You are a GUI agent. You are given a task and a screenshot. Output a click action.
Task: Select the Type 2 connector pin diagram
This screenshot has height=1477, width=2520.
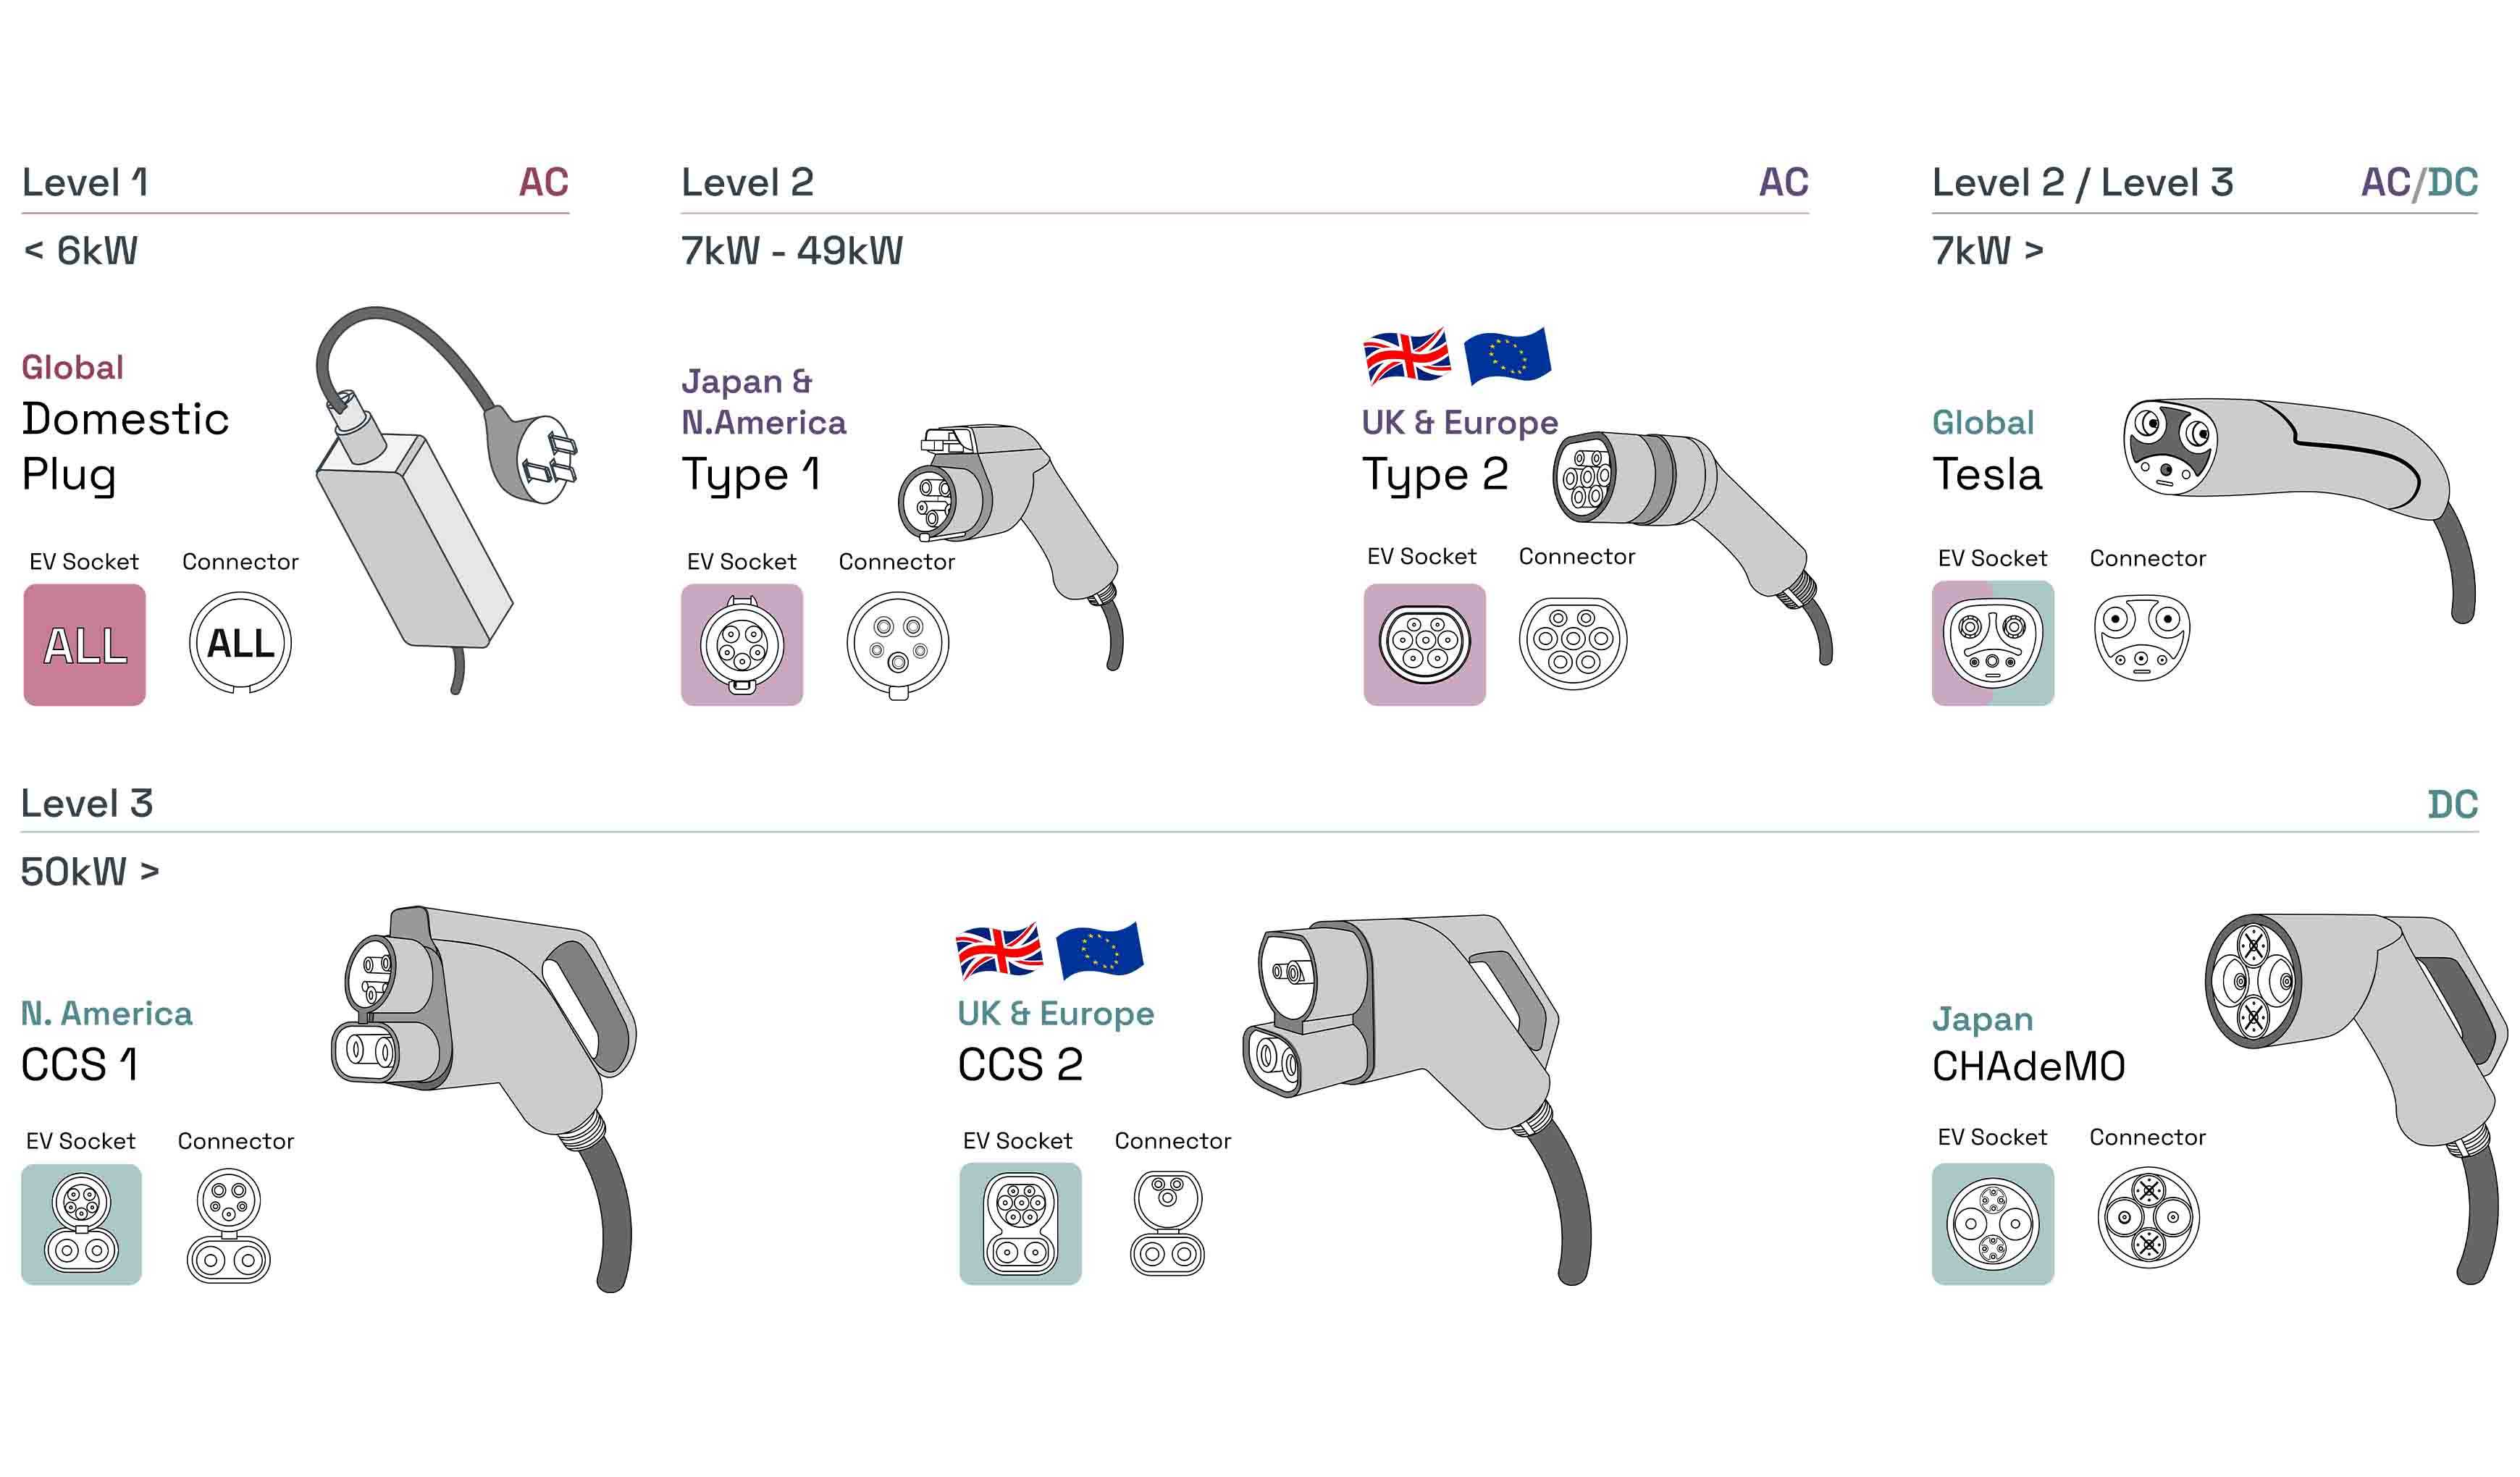point(1572,643)
